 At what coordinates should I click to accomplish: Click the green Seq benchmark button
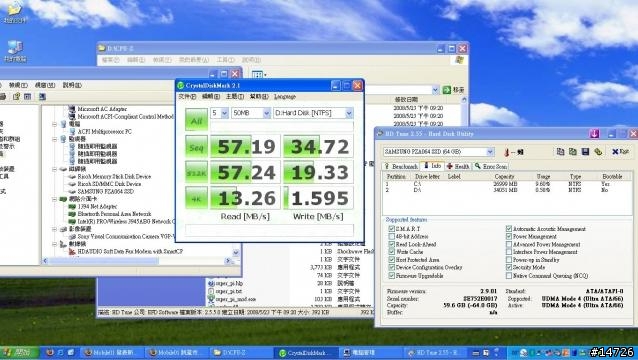(196, 146)
